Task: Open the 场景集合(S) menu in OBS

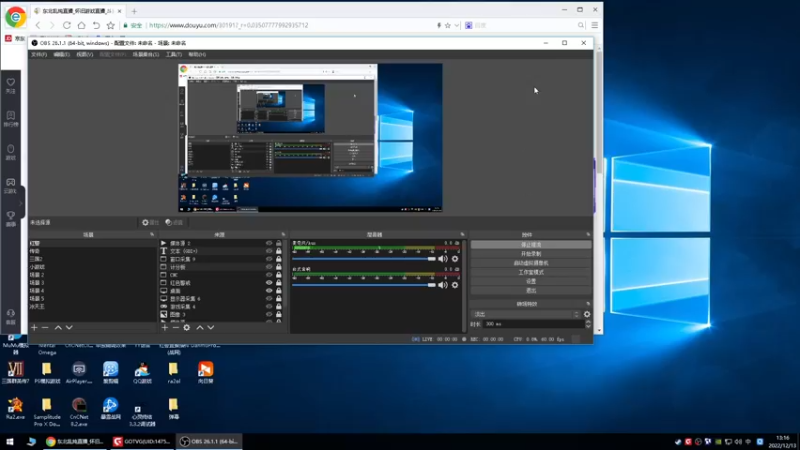Action: pyautogui.click(x=146, y=55)
